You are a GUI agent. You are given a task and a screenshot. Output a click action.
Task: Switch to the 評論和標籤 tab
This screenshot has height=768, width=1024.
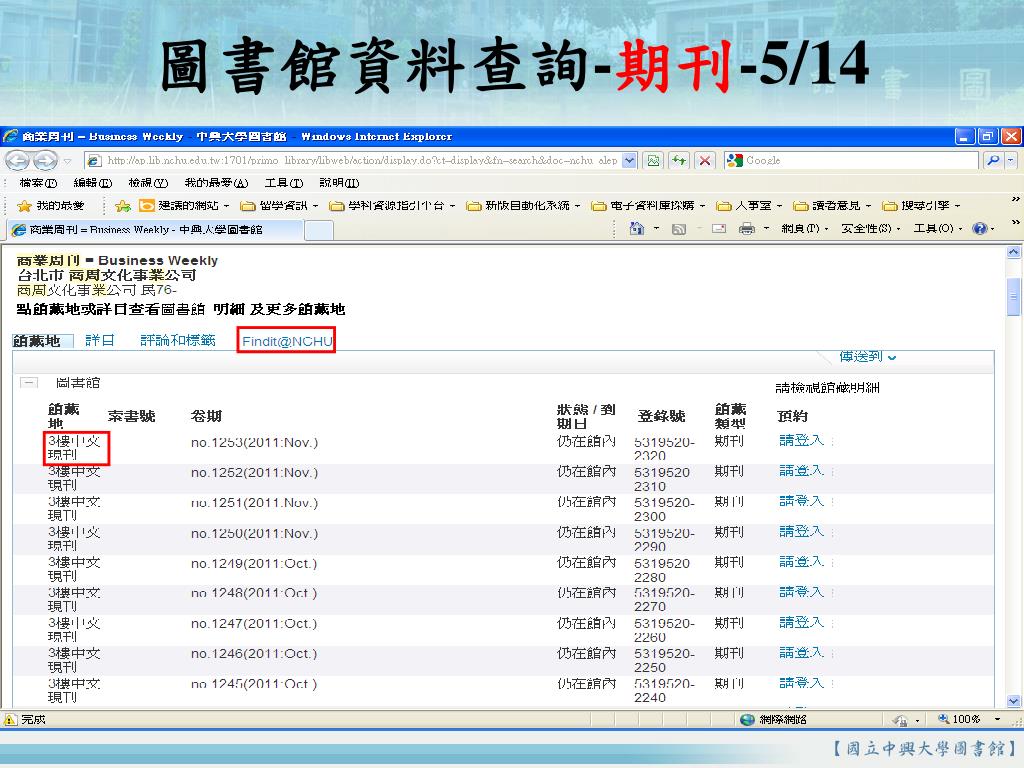tap(178, 340)
